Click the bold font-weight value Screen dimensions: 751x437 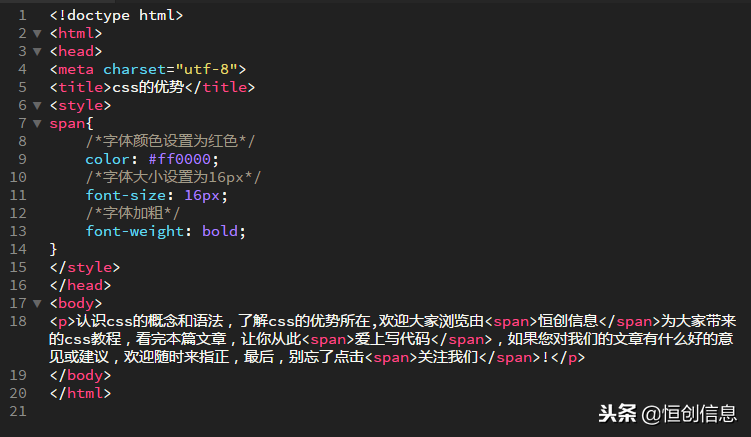[x=221, y=231]
